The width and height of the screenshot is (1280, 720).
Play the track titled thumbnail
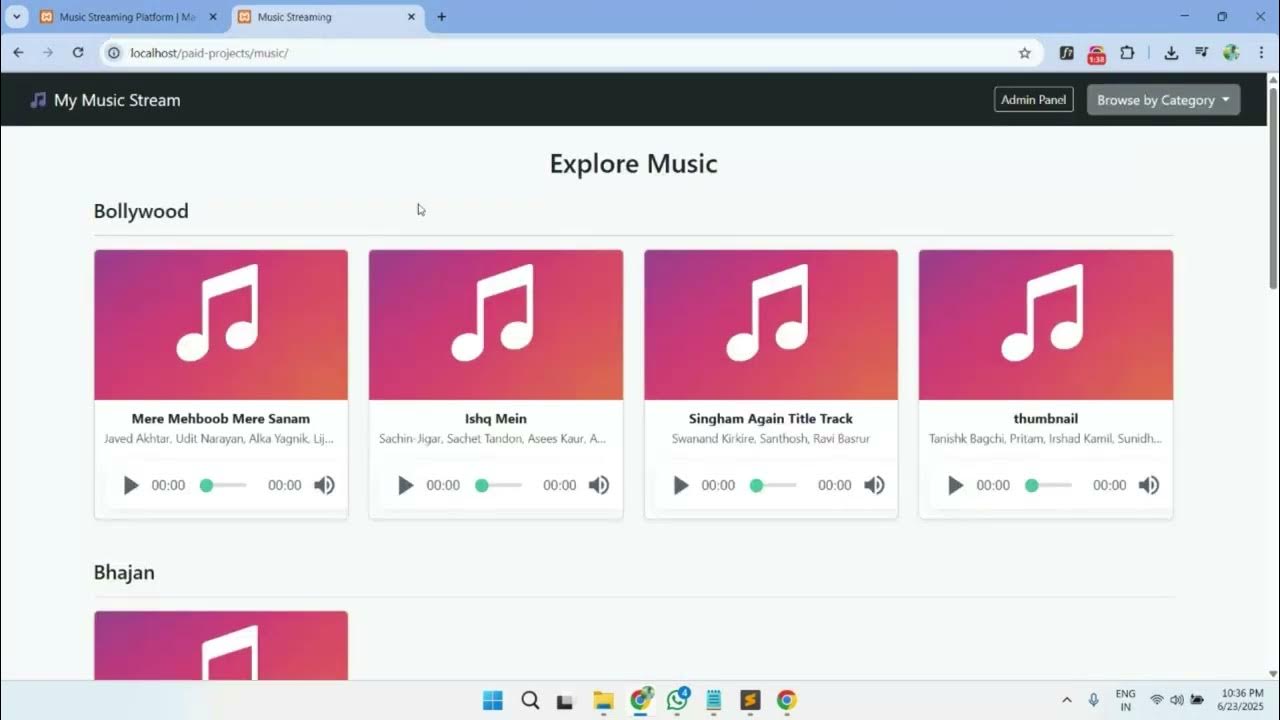point(956,485)
